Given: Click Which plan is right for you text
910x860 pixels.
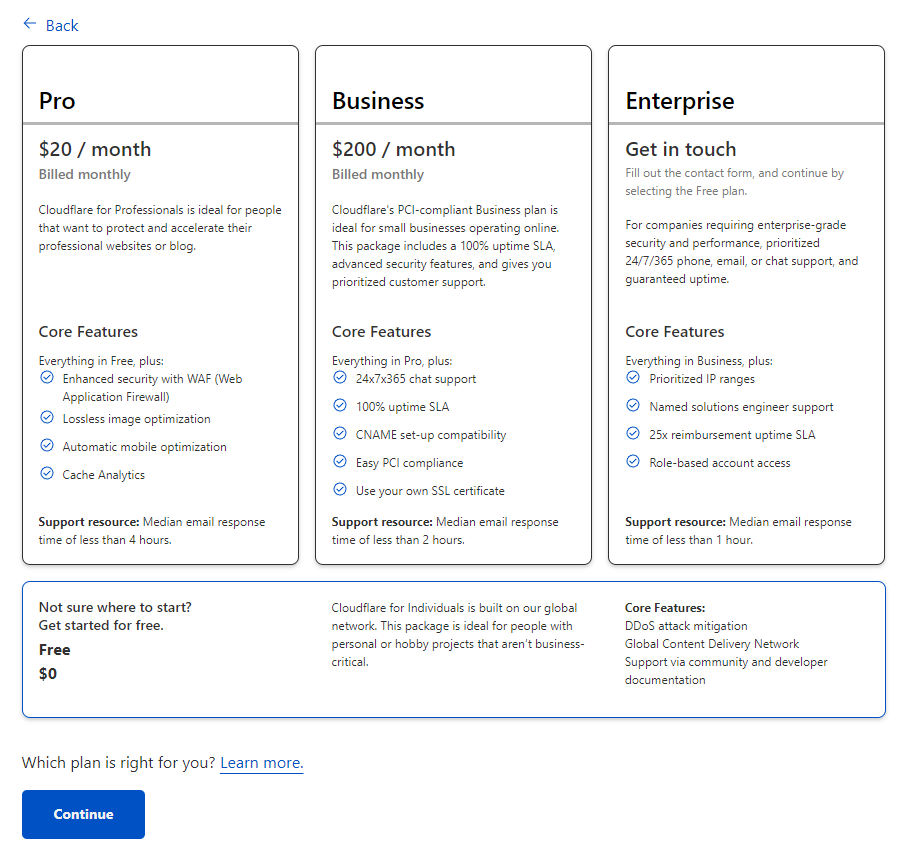Looking at the screenshot, I should (118, 763).
